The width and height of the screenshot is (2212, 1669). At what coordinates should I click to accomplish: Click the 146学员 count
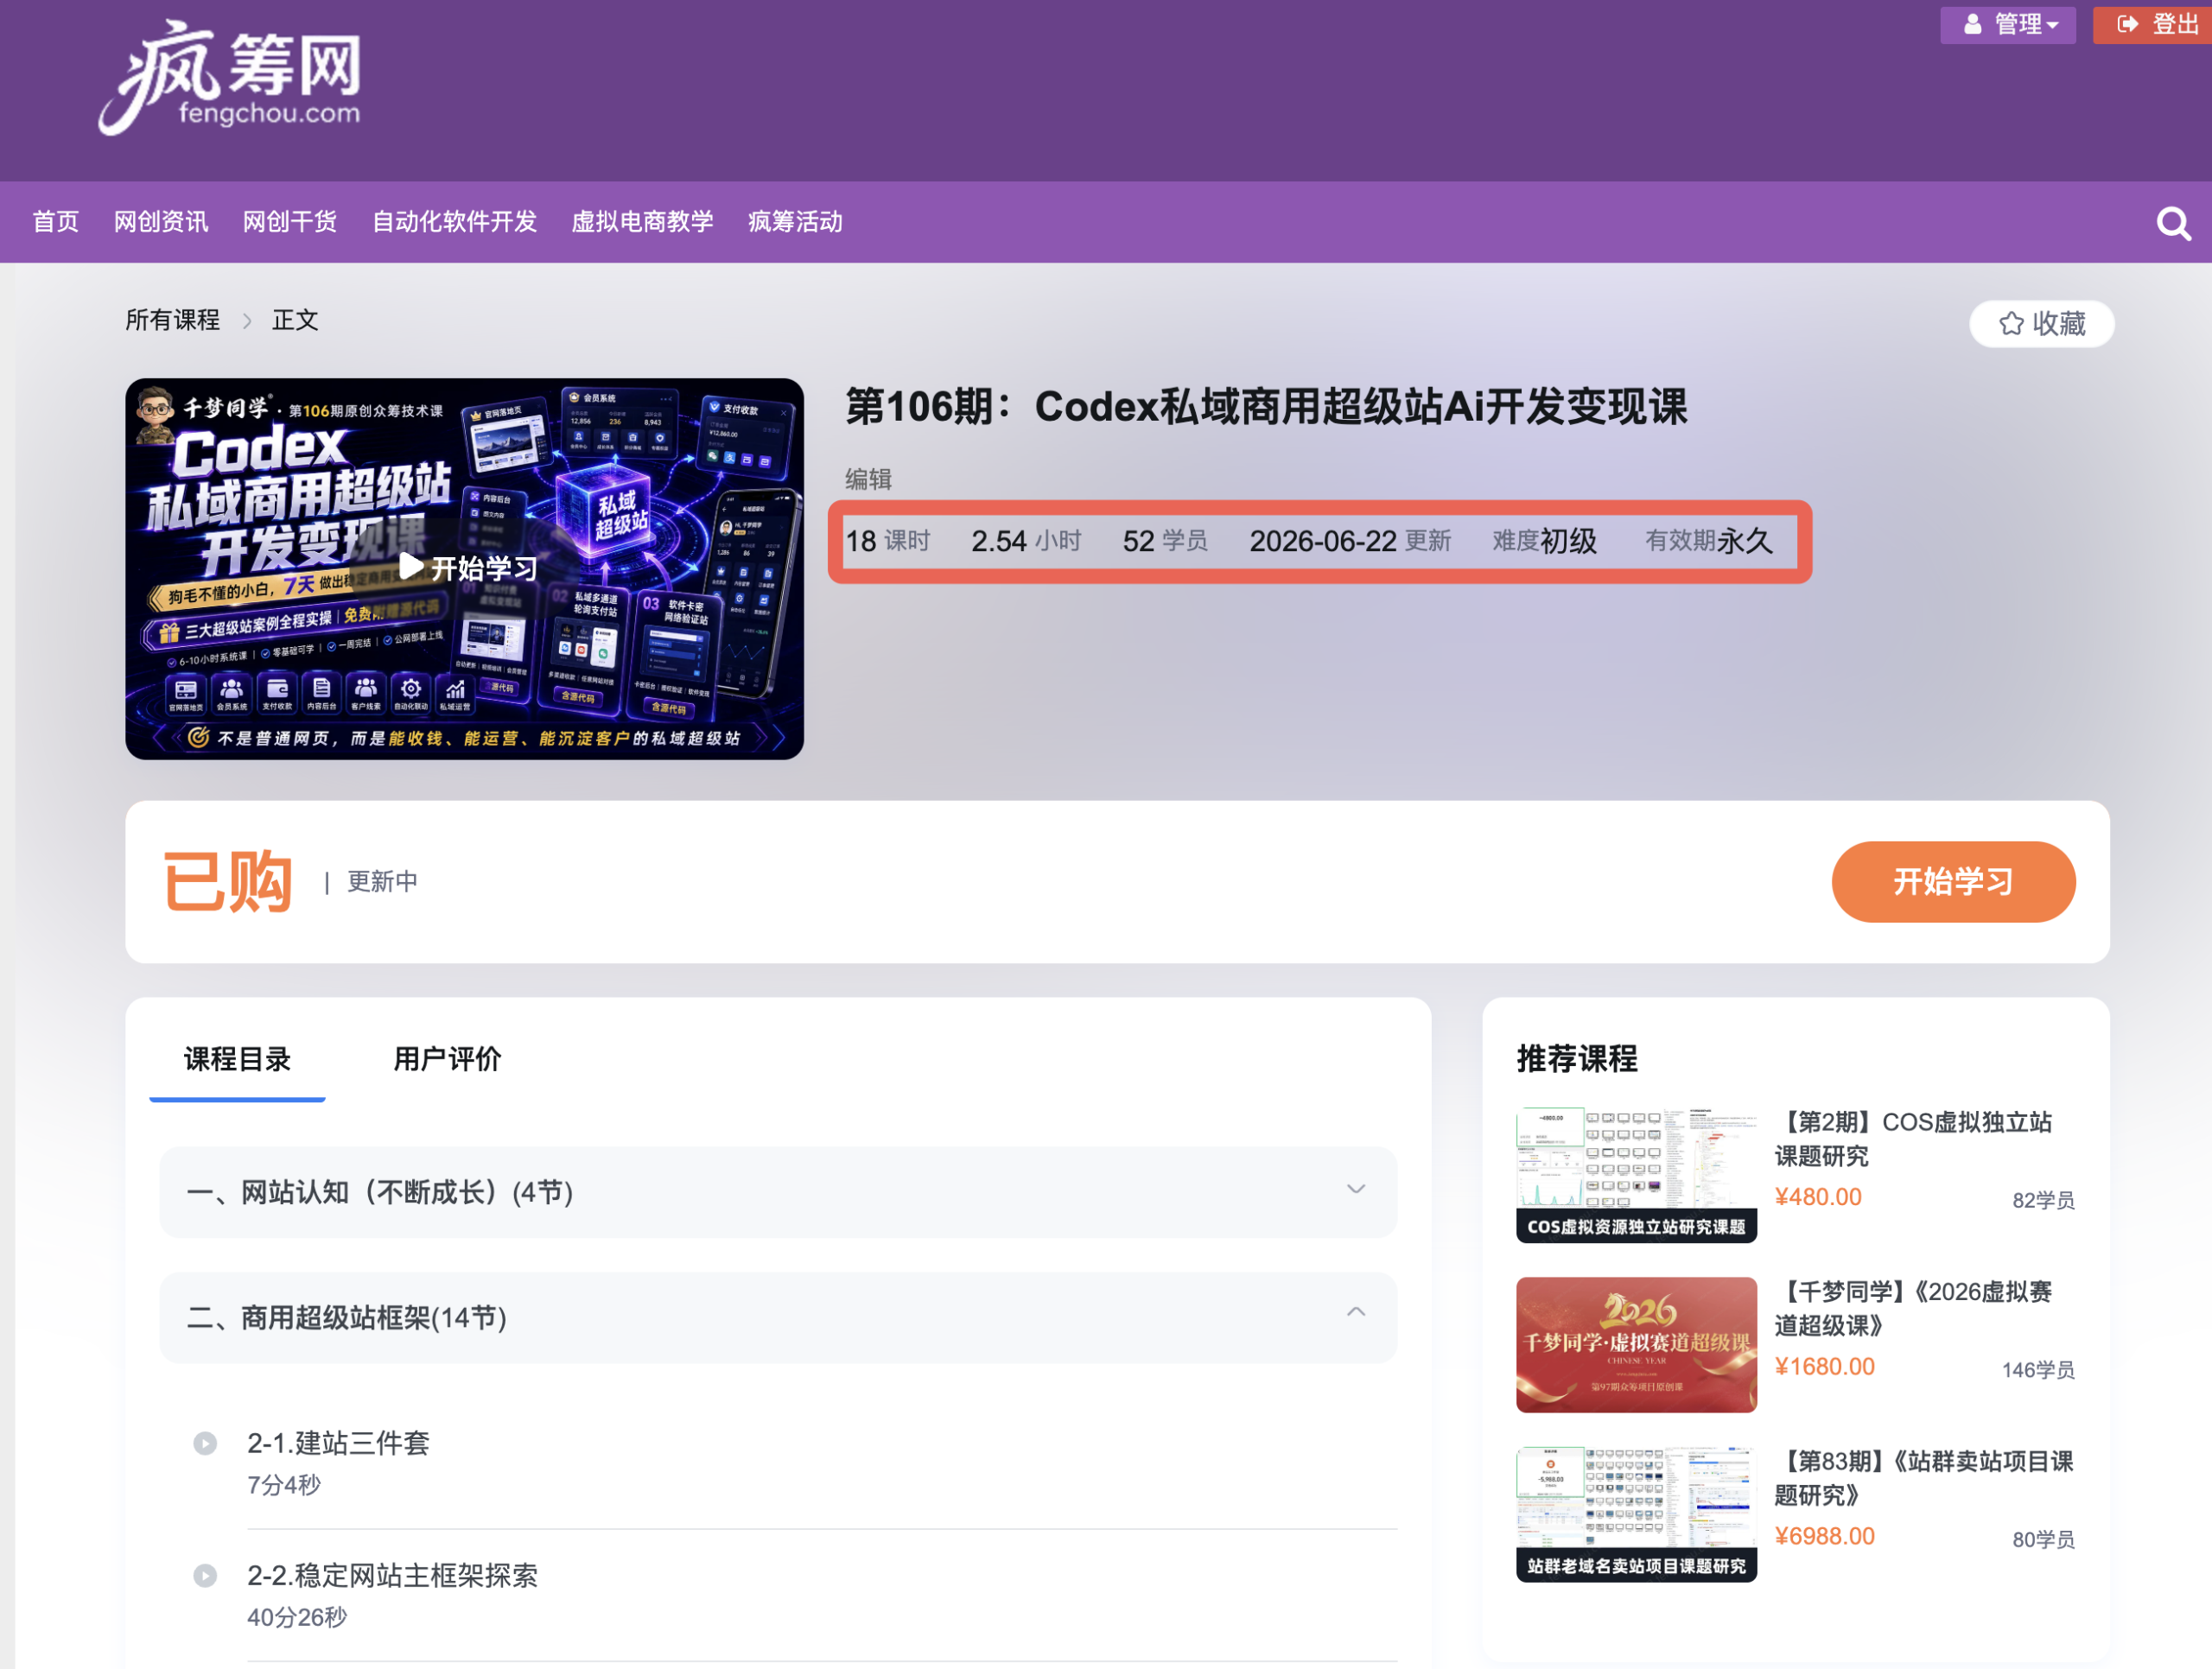(2038, 1370)
